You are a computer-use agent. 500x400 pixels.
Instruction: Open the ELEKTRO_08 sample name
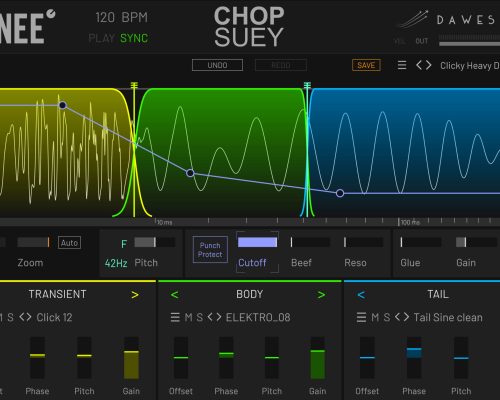click(x=258, y=317)
